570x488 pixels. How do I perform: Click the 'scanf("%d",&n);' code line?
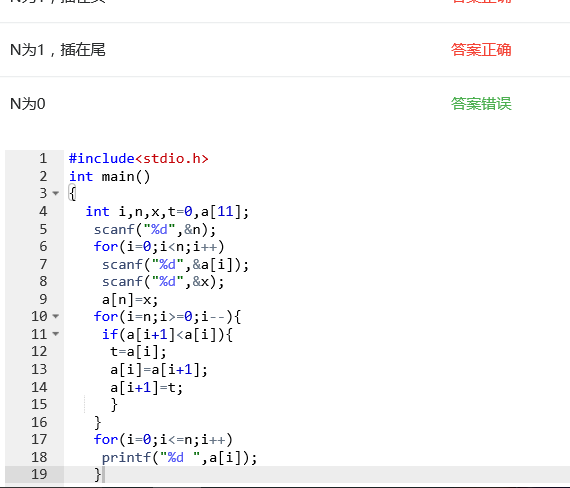(x=155, y=229)
